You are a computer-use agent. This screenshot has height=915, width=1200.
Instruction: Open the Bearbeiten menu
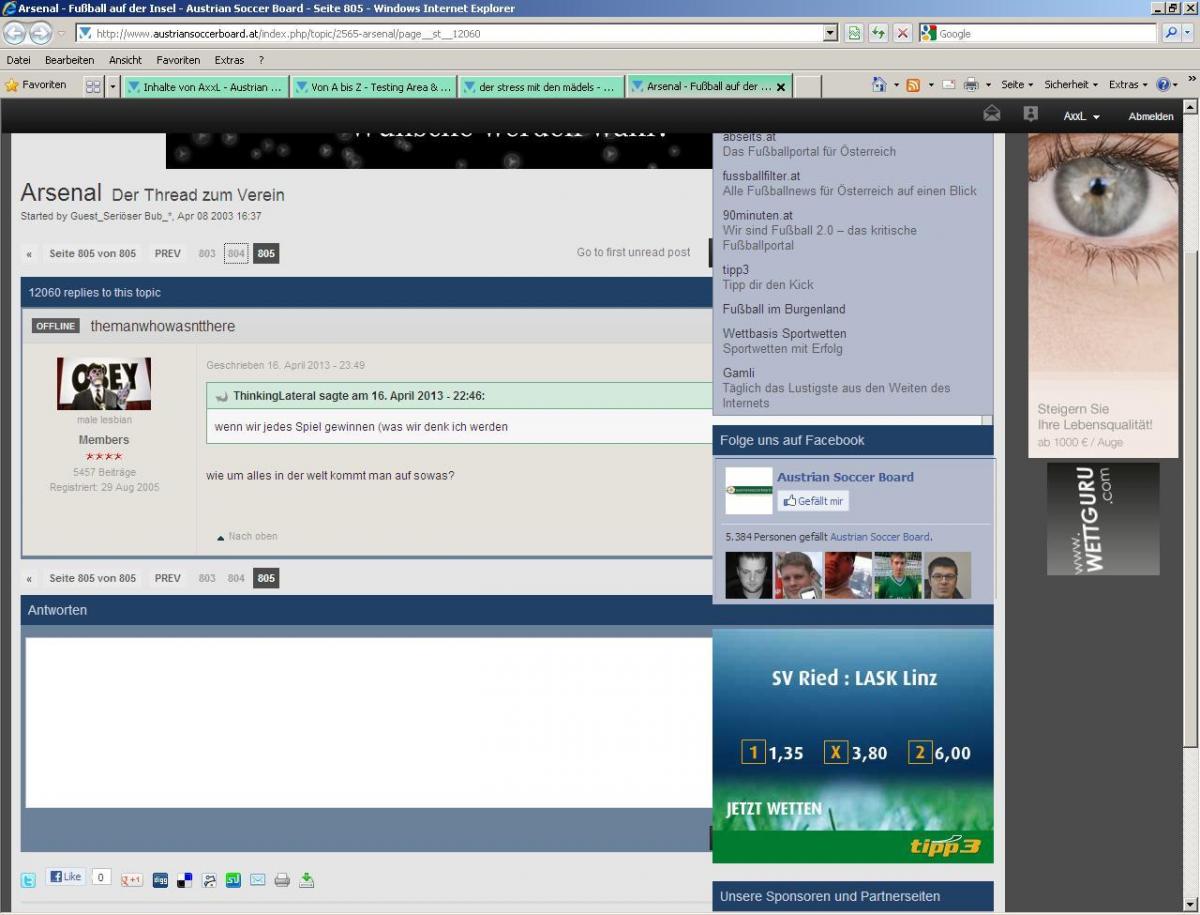[69, 60]
